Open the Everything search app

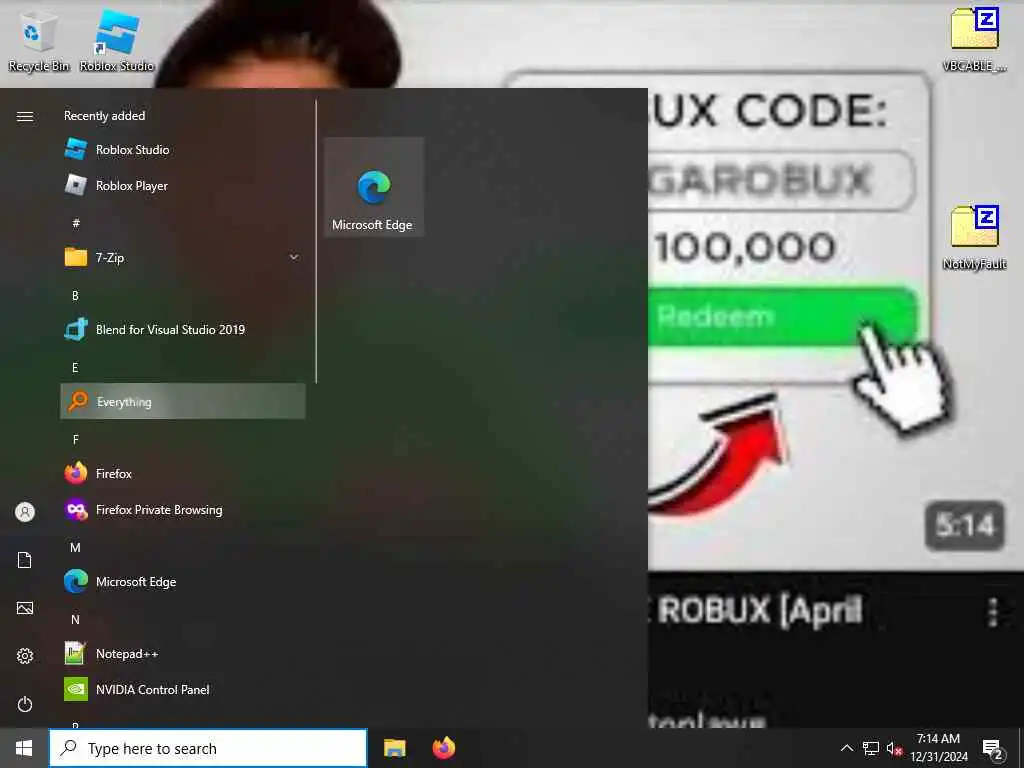[183, 401]
